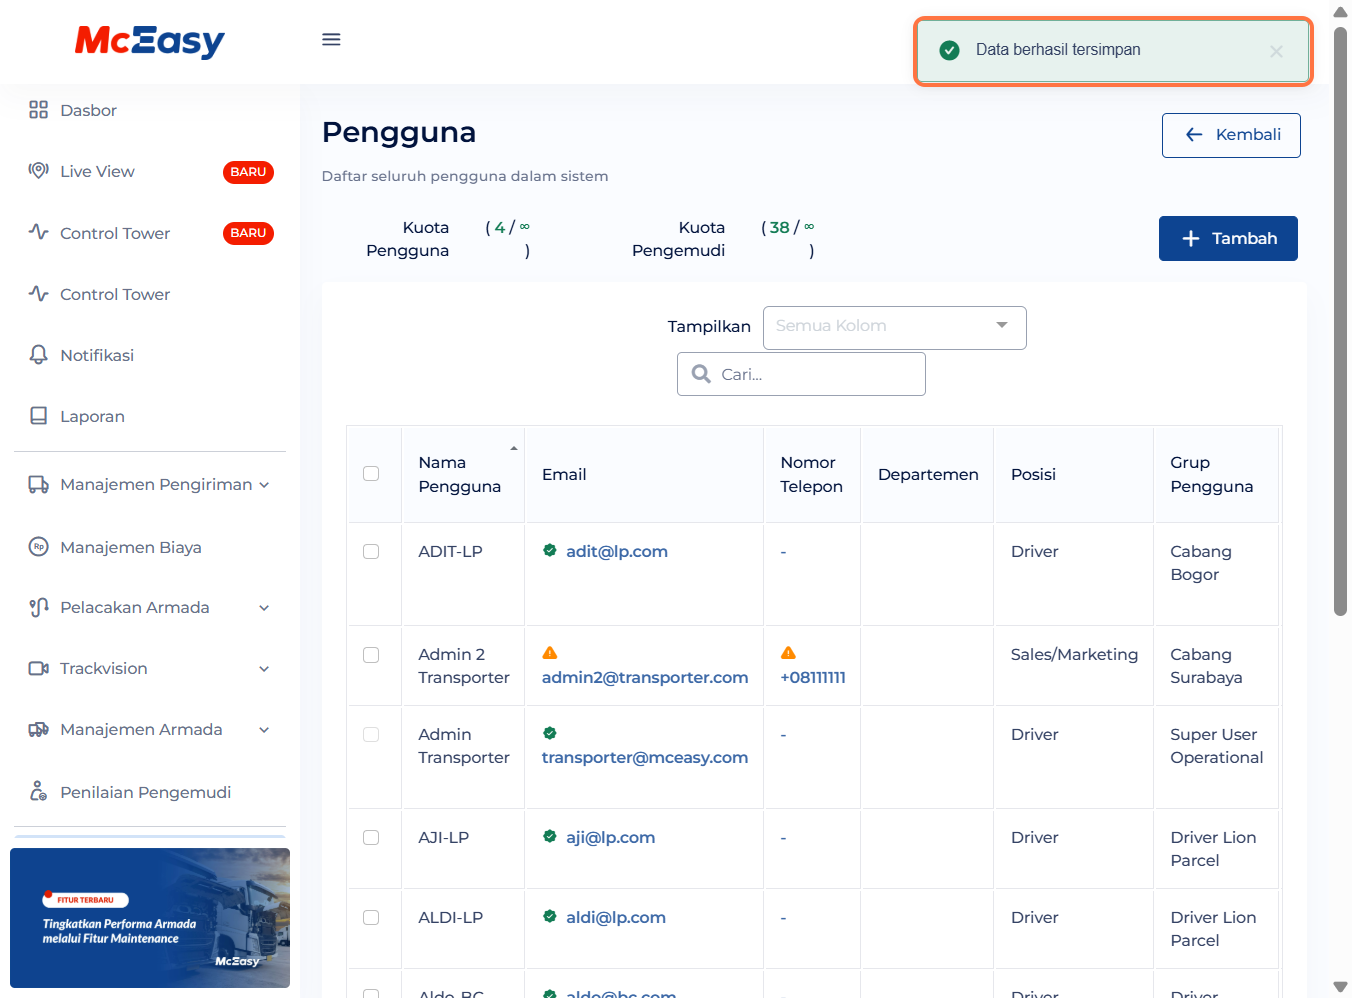
Task: Select the Admin 2 Transporter row checkbox
Action: [x=371, y=655]
